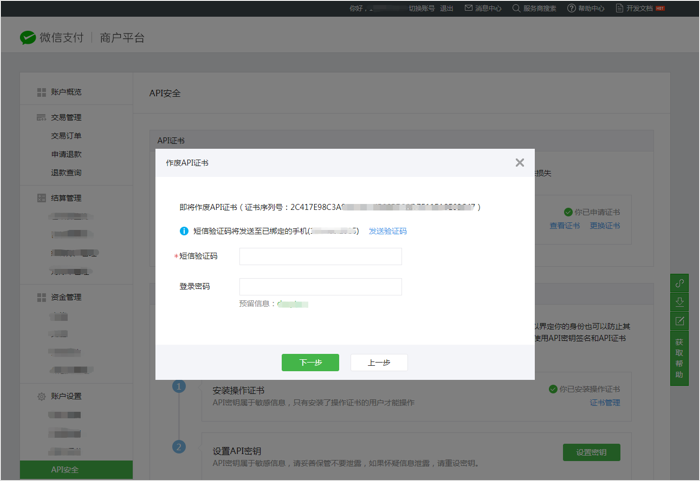Viewport: 700px width, 481px height.
Task: Click 获取帮助 on the floating side panel
Action: point(679,358)
